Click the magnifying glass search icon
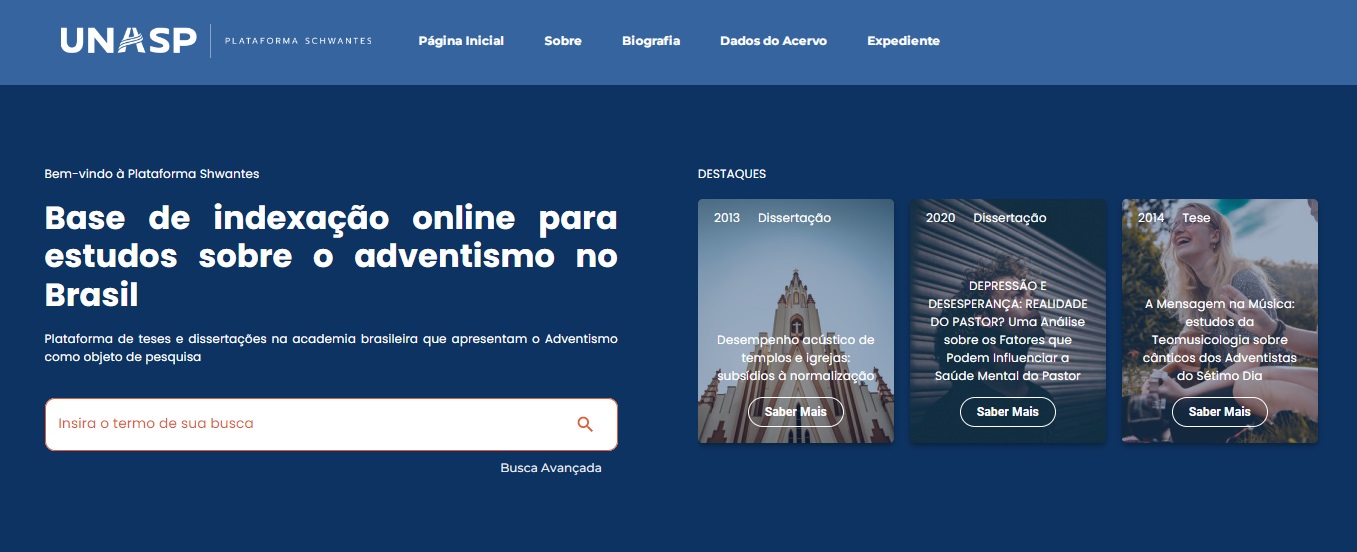1357x552 pixels. 585,424
